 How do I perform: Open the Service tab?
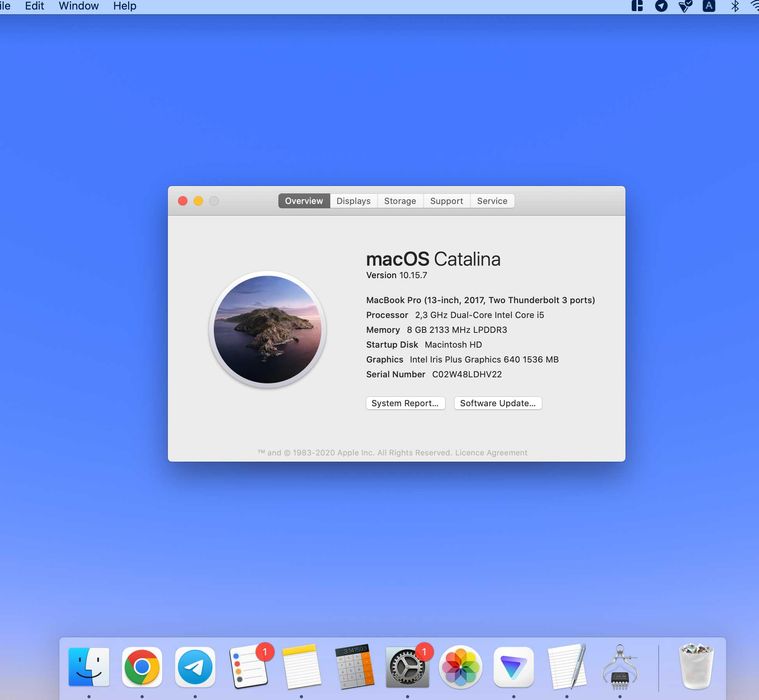pyautogui.click(x=492, y=201)
